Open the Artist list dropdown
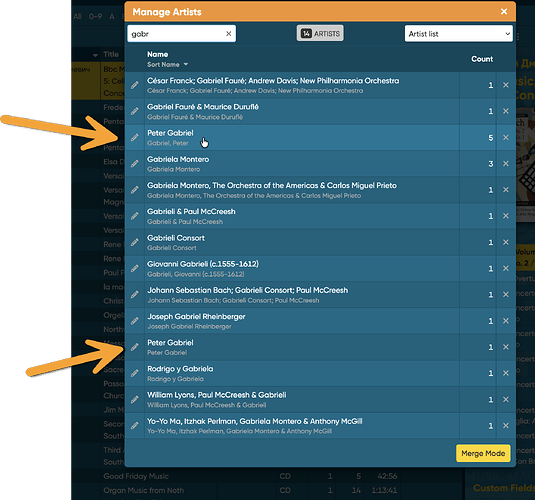This screenshot has width=535, height=500. coord(459,33)
